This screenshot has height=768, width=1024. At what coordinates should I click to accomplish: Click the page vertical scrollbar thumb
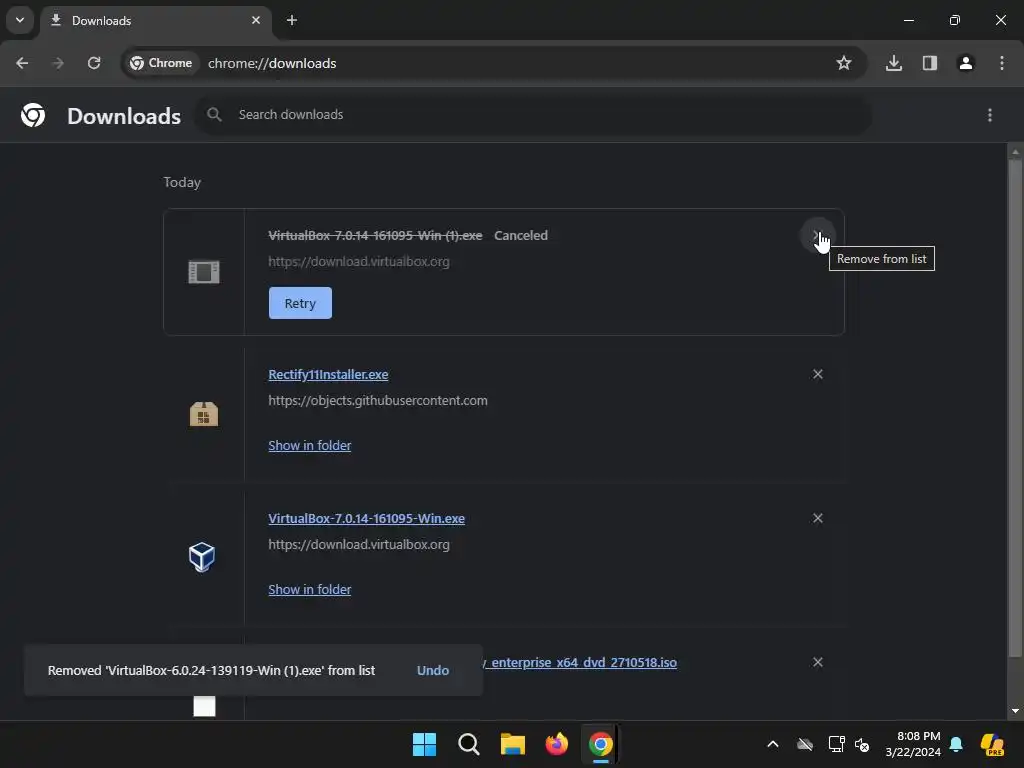(x=1015, y=408)
